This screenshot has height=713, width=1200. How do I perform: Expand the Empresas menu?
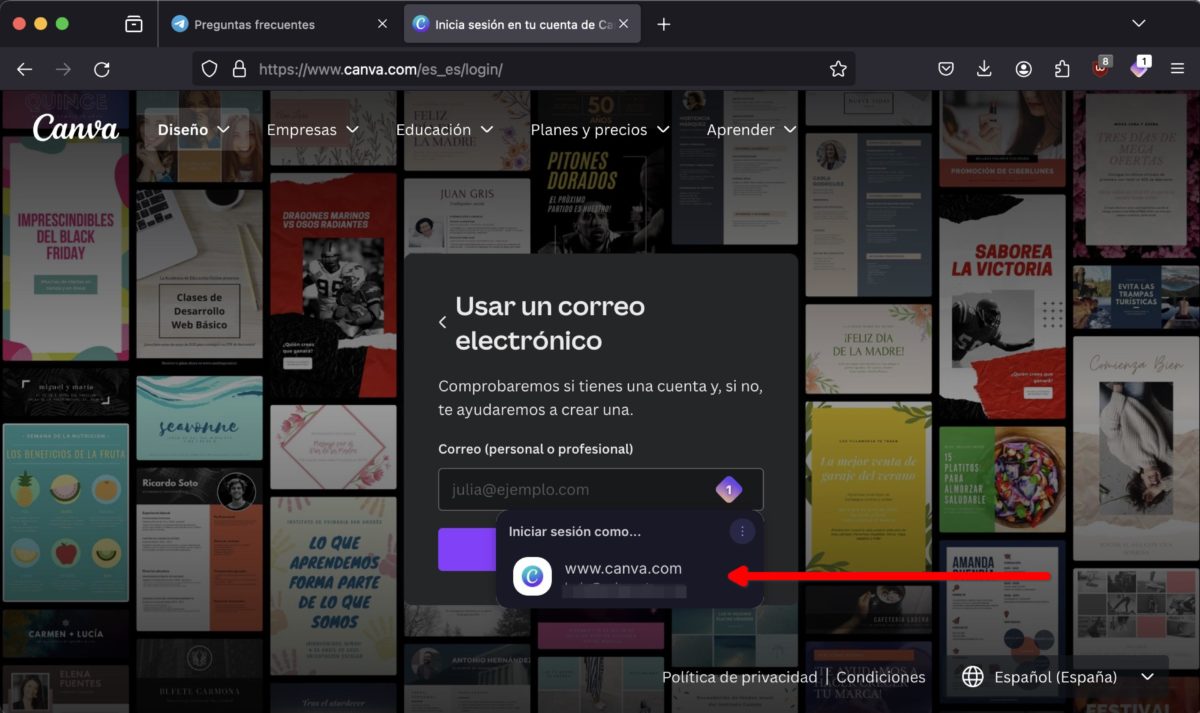[x=312, y=129]
